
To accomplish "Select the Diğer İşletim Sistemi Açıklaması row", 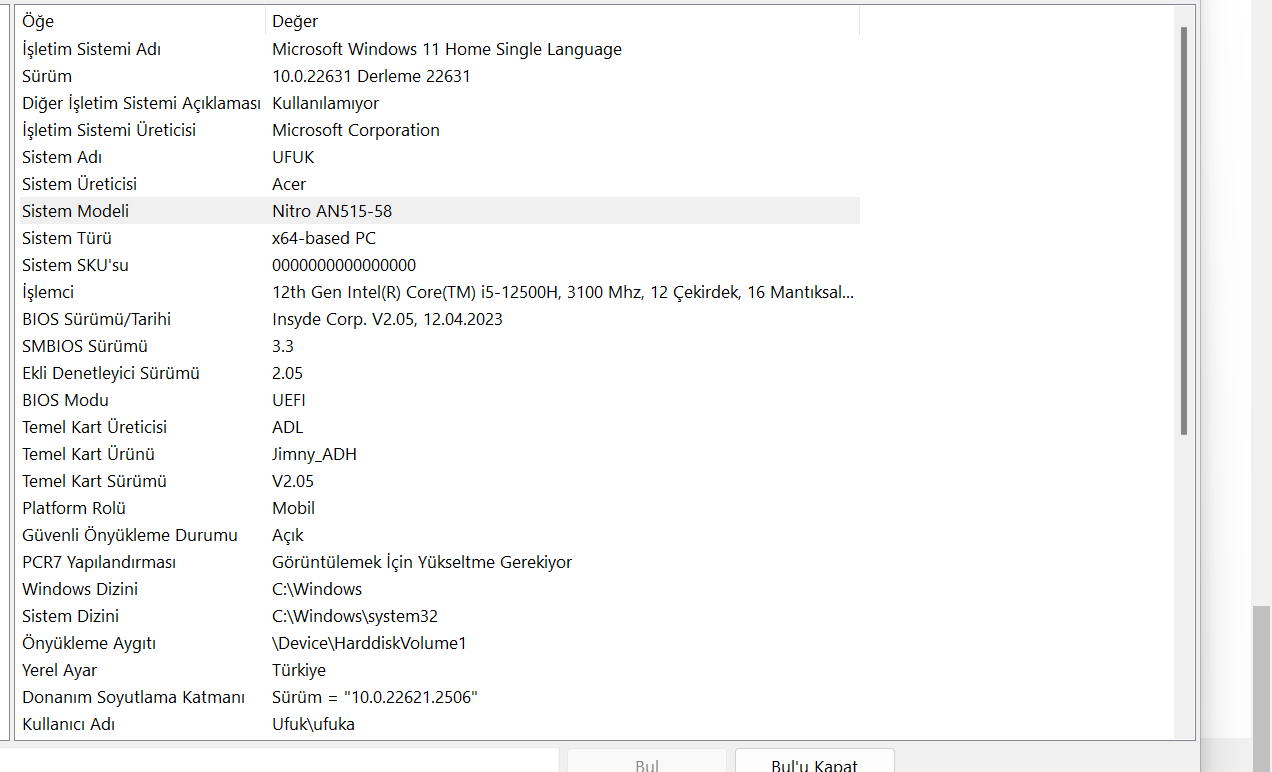I will point(438,103).
